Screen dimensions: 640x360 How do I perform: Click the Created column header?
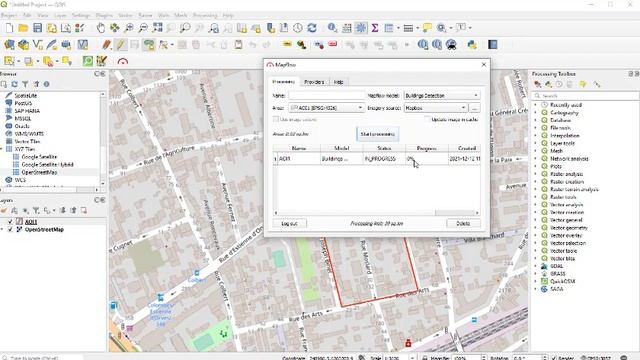465,148
